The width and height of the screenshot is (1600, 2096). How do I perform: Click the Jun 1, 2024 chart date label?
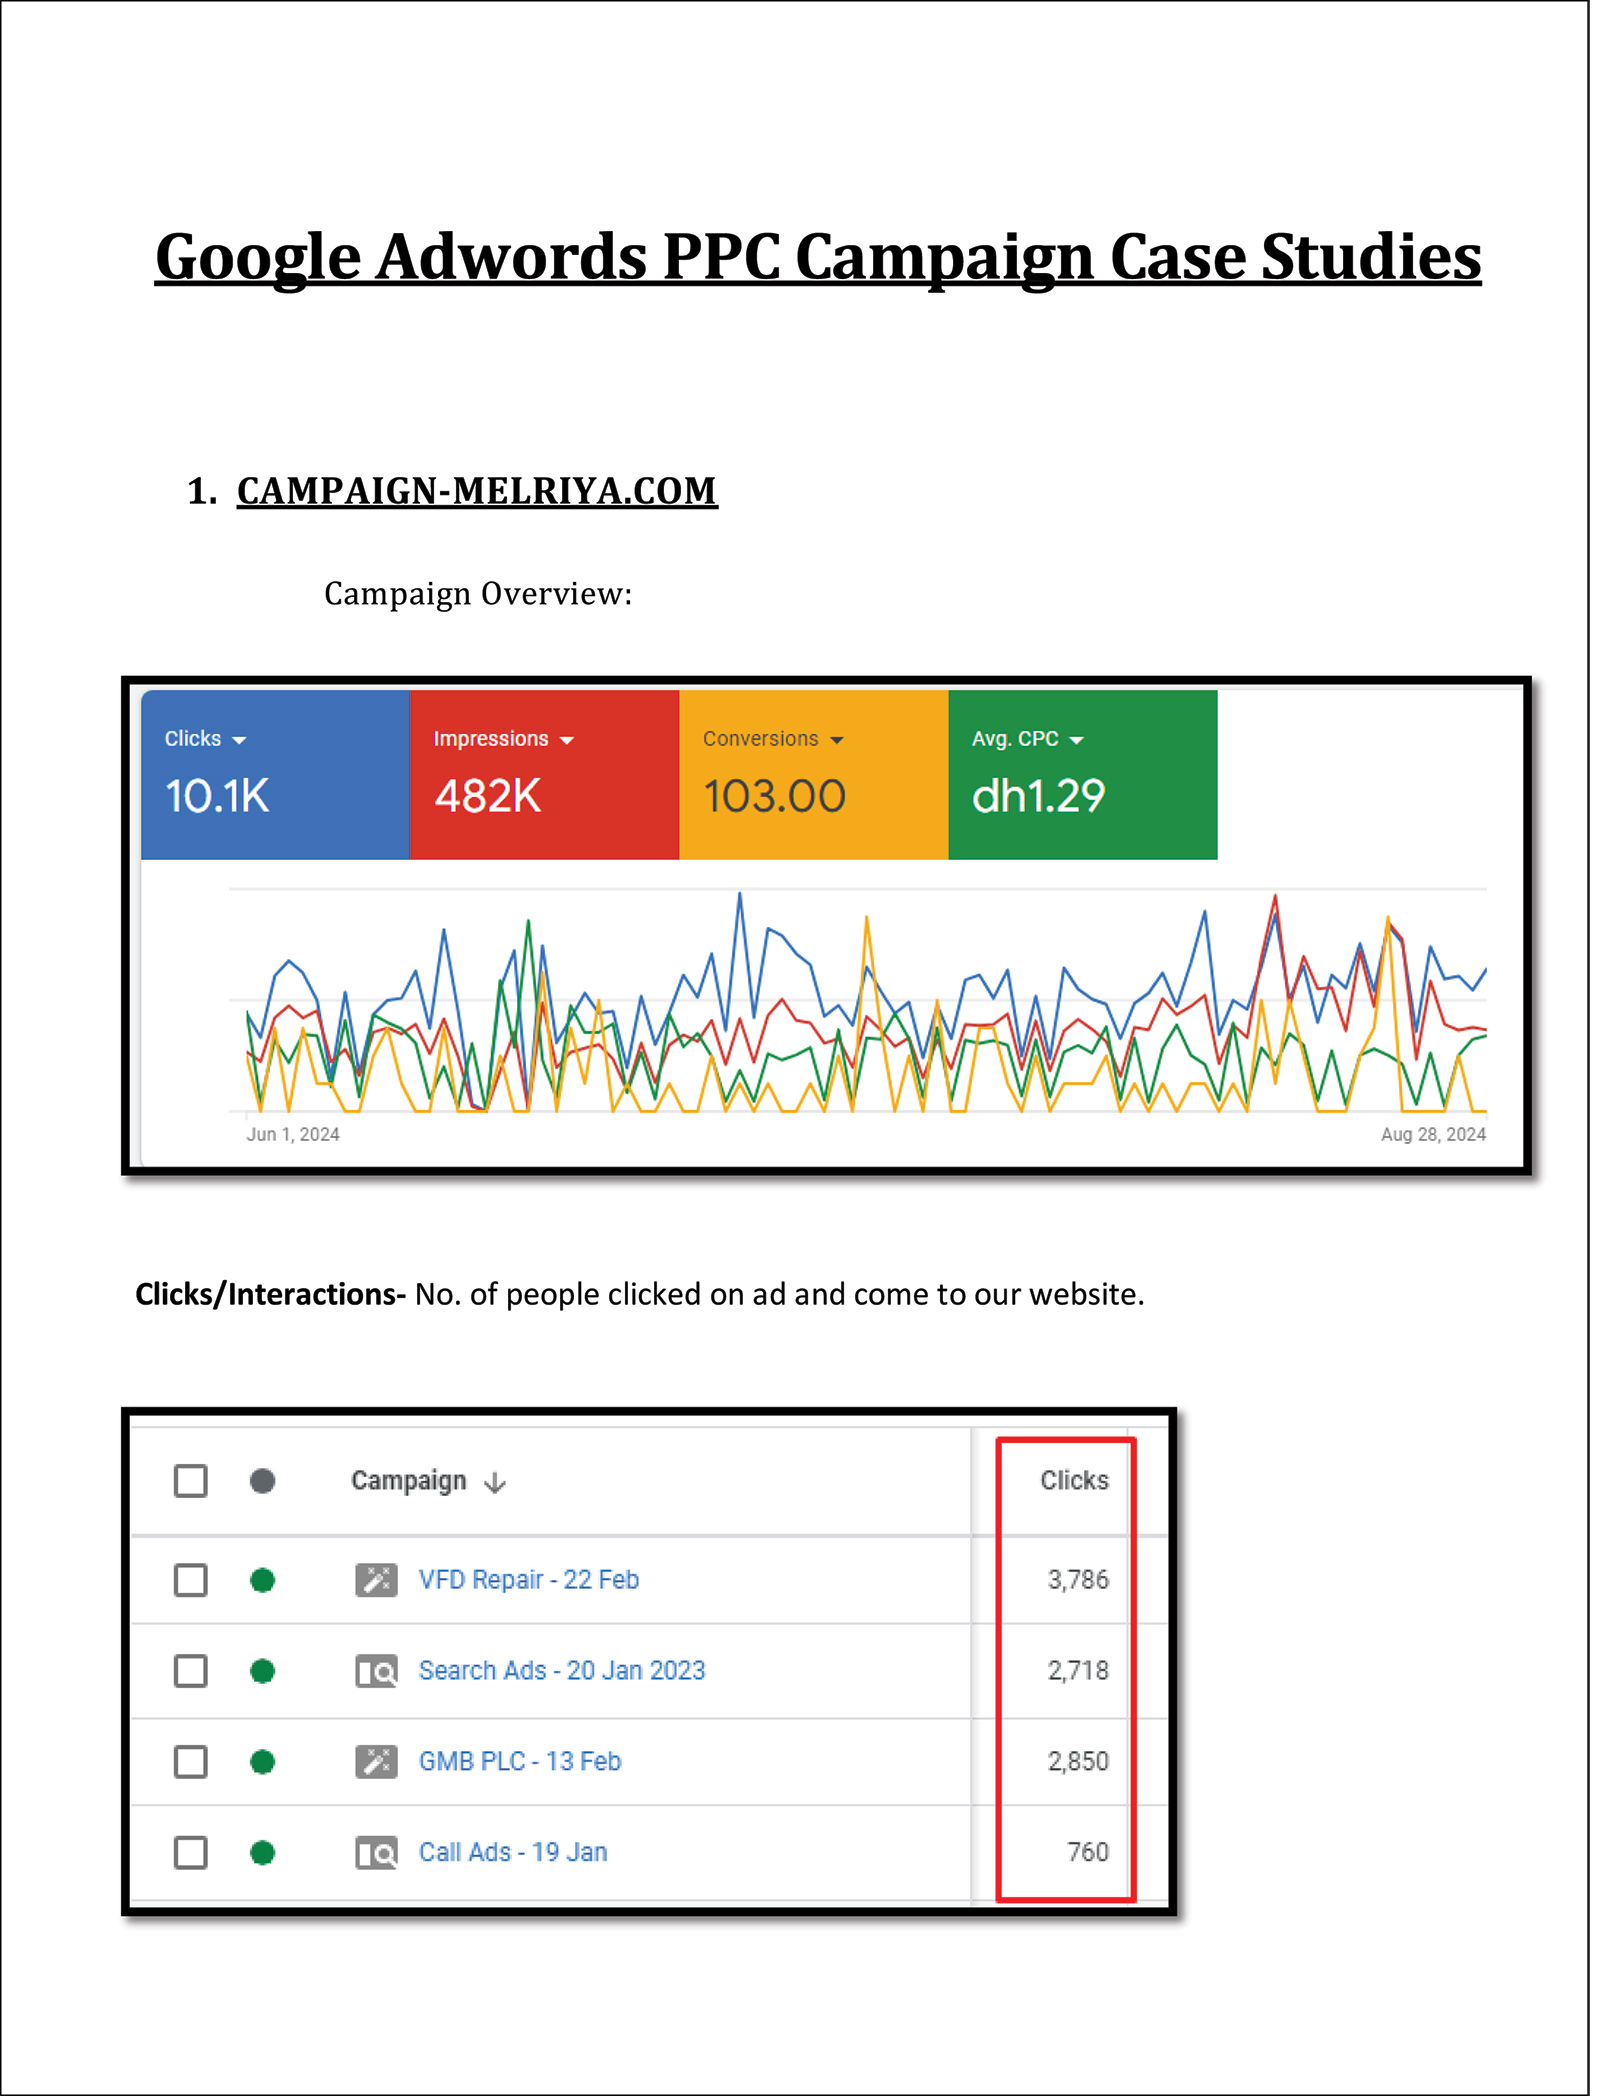[x=293, y=1134]
